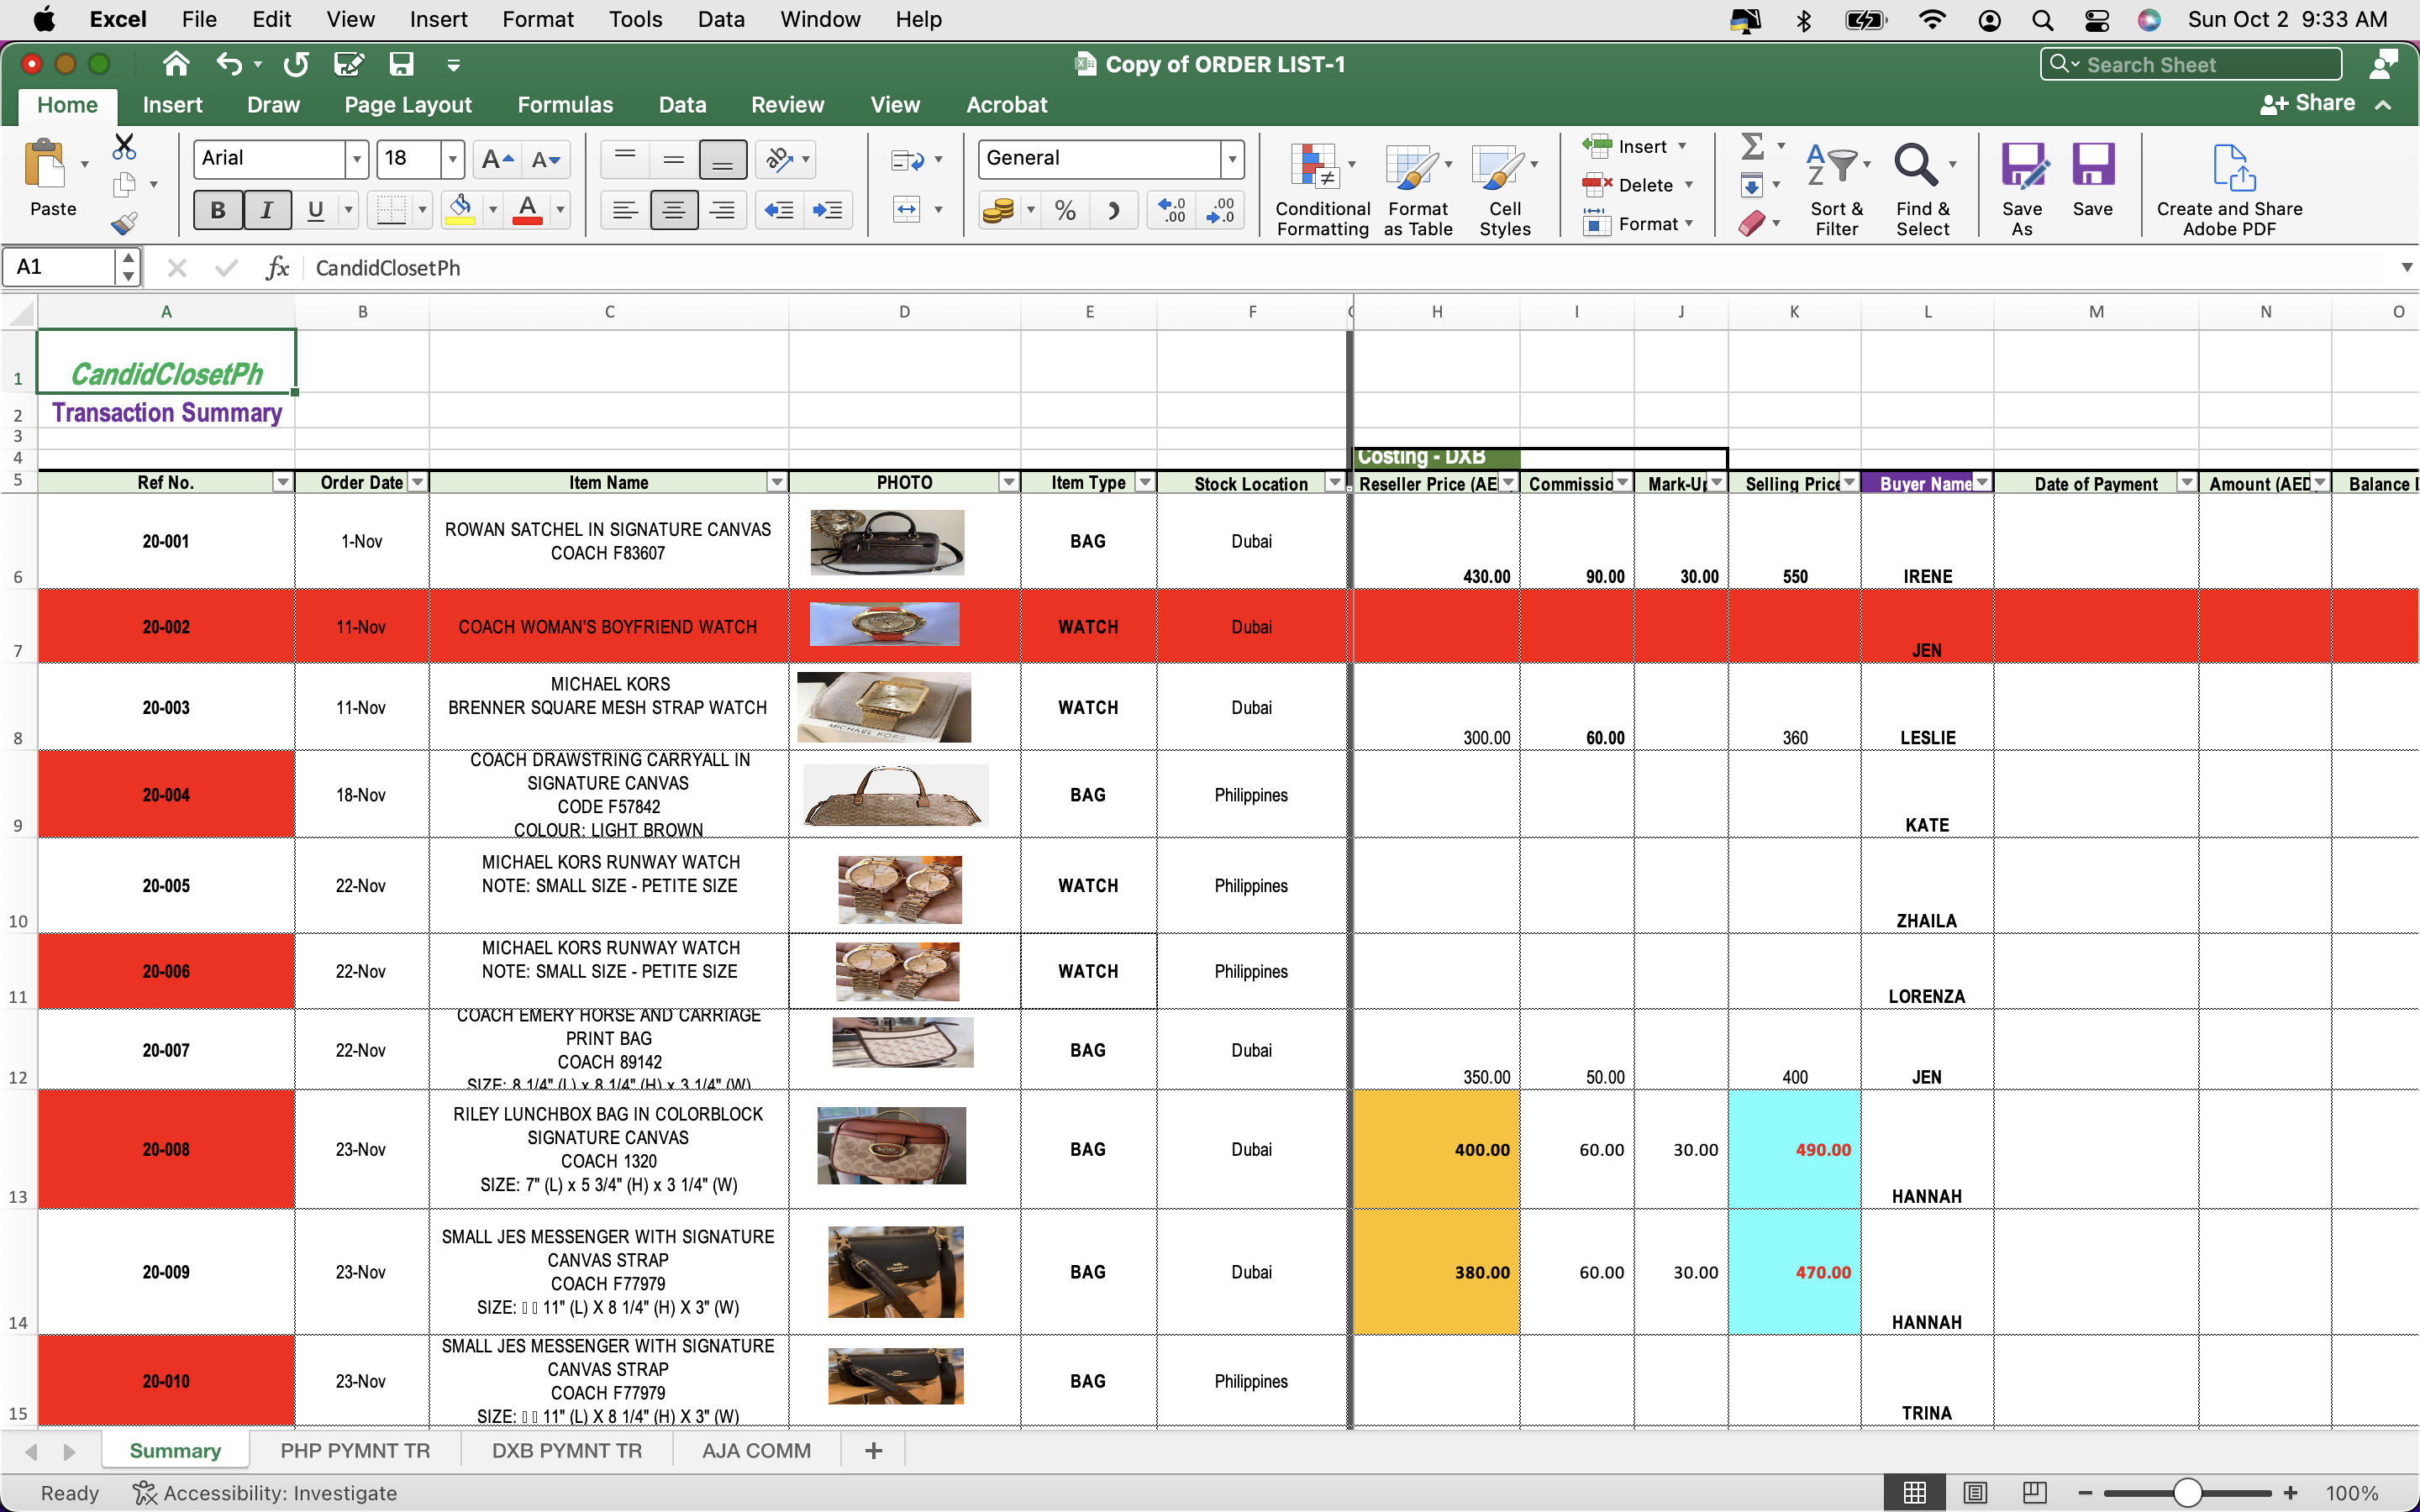Add a new sheet with plus button

point(873,1451)
